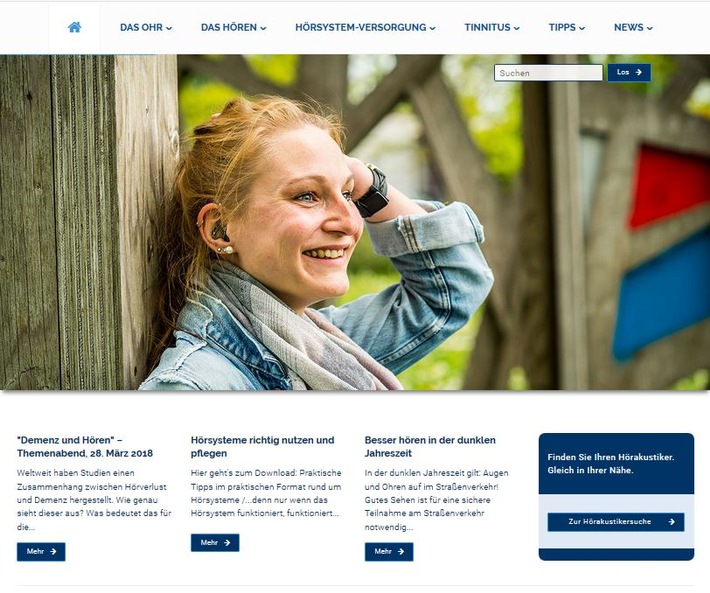Submit search with the Los button
The image size is (710, 593).
click(x=629, y=72)
